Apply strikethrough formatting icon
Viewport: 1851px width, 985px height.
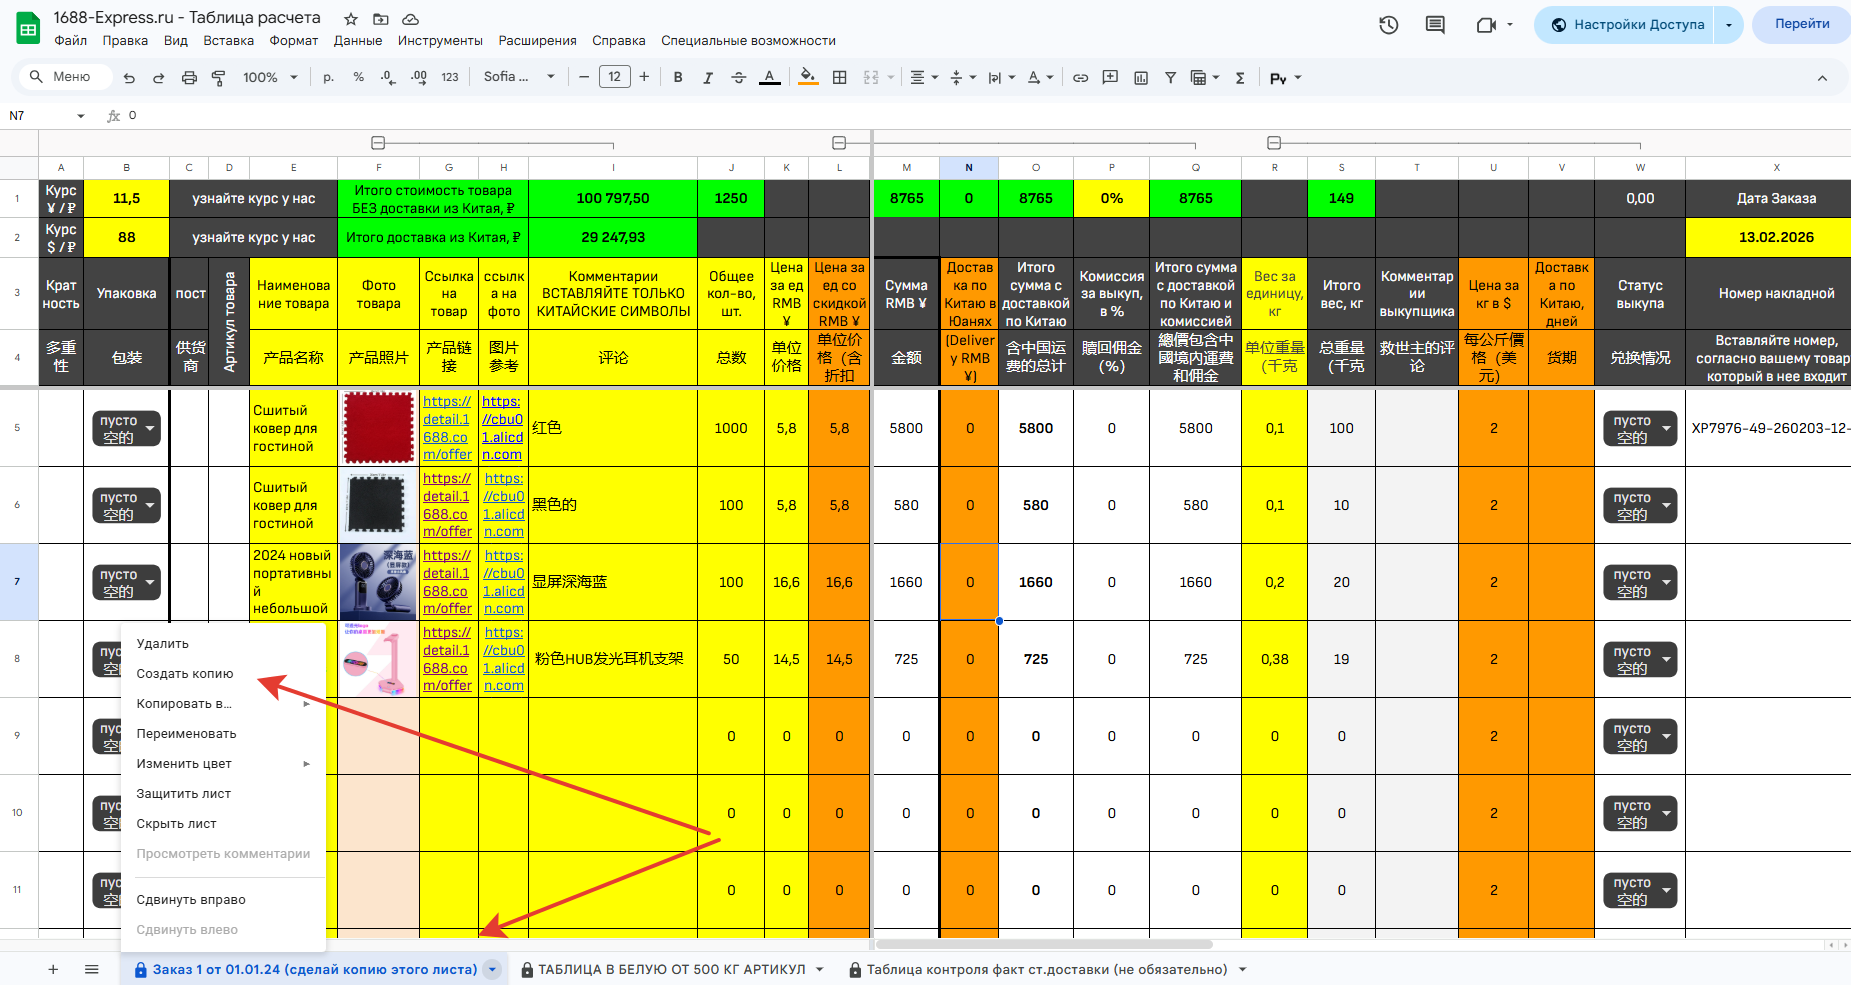[738, 78]
